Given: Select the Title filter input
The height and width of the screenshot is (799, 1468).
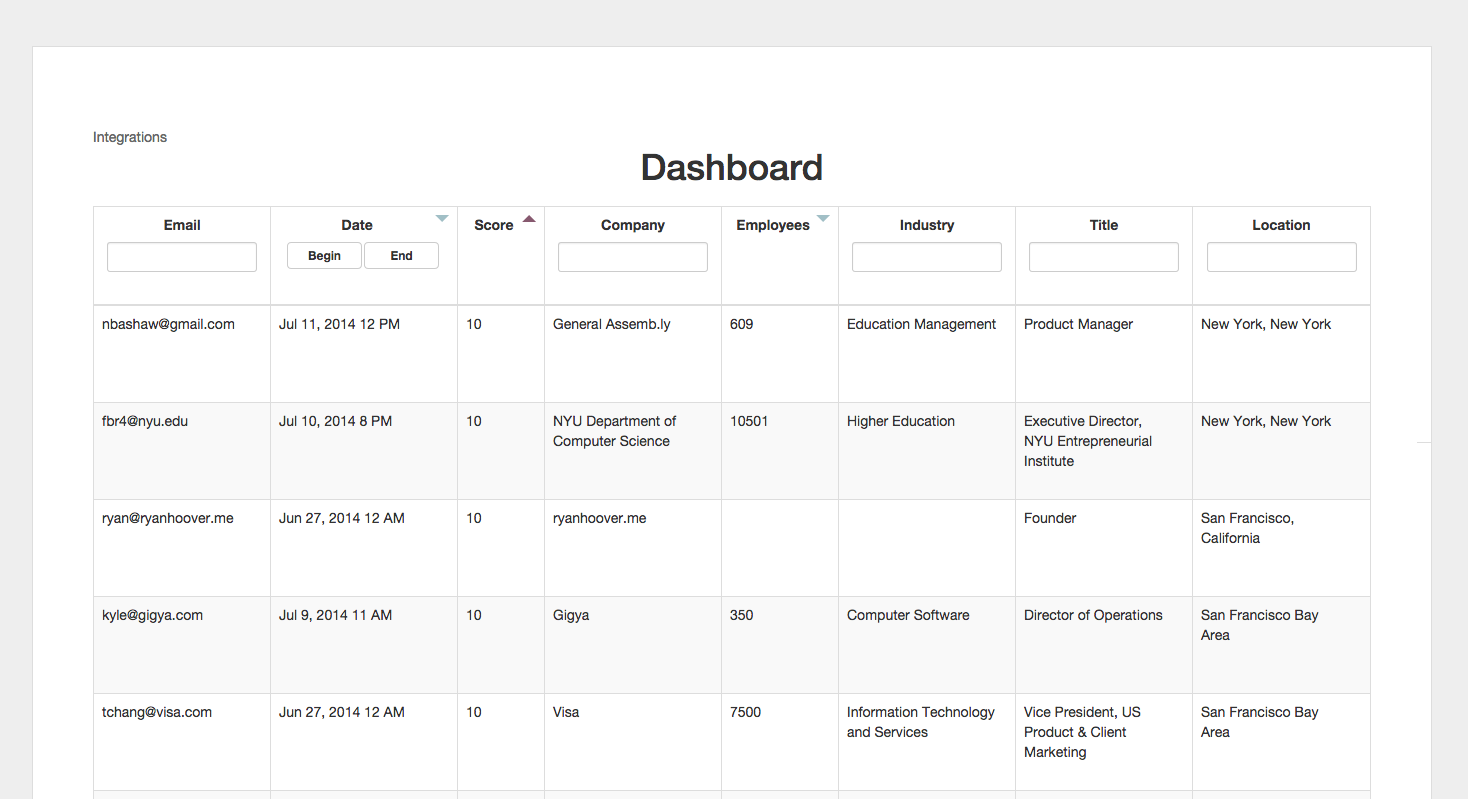Looking at the screenshot, I should pyautogui.click(x=1103, y=257).
